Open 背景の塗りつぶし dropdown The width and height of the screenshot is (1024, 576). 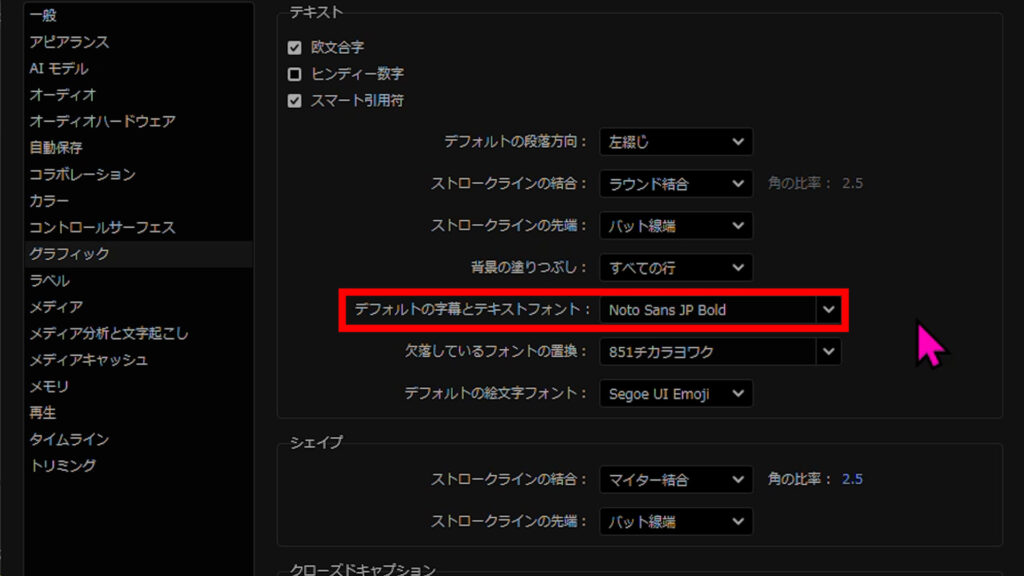coord(676,268)
